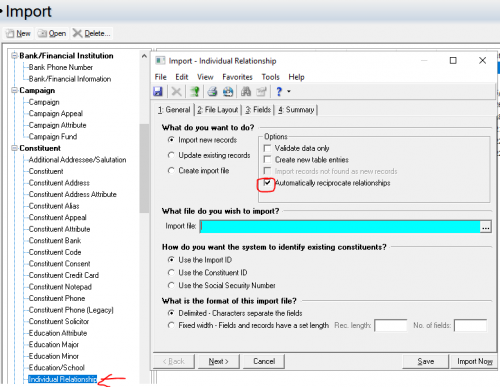The image size is (500, 387).
Task: Click the Print toolbar icon
Action: tap(212, 91)
